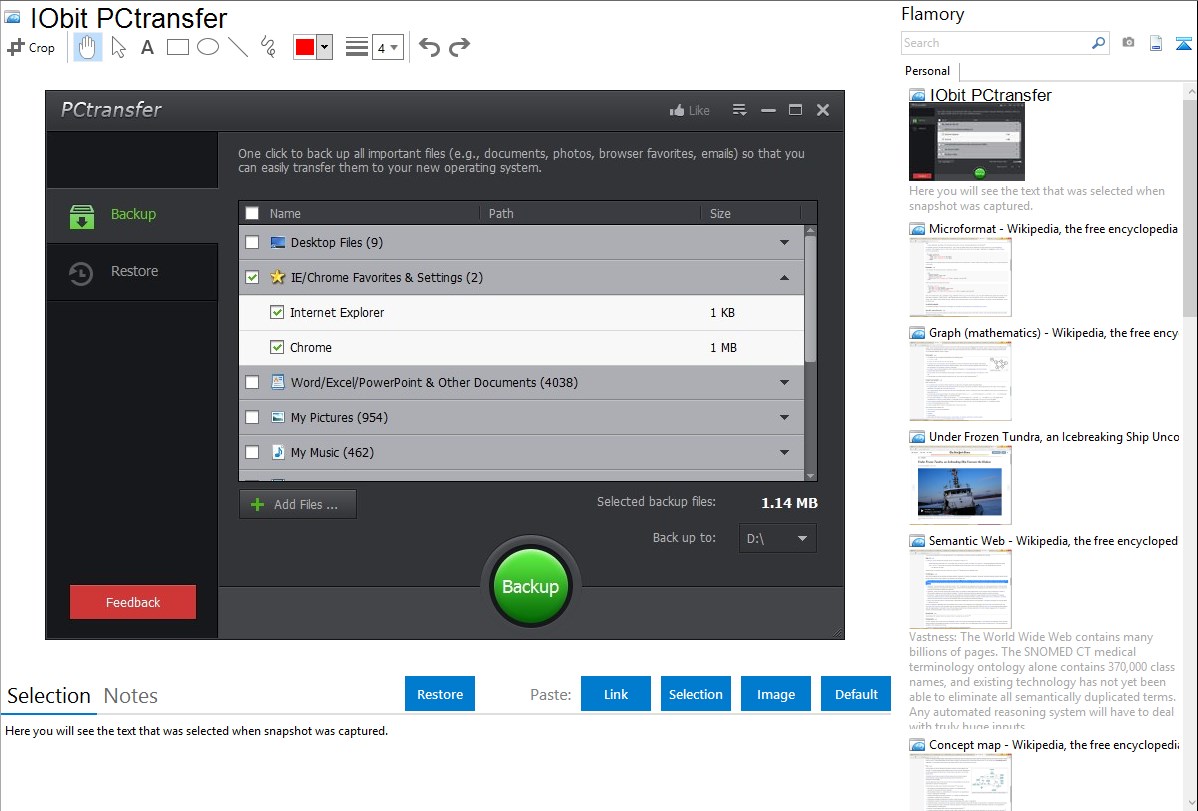Open the line width dropdown showing 4
Image resolution: width=1198 pixels, height=811 pixels.
(x=387, y=47)
